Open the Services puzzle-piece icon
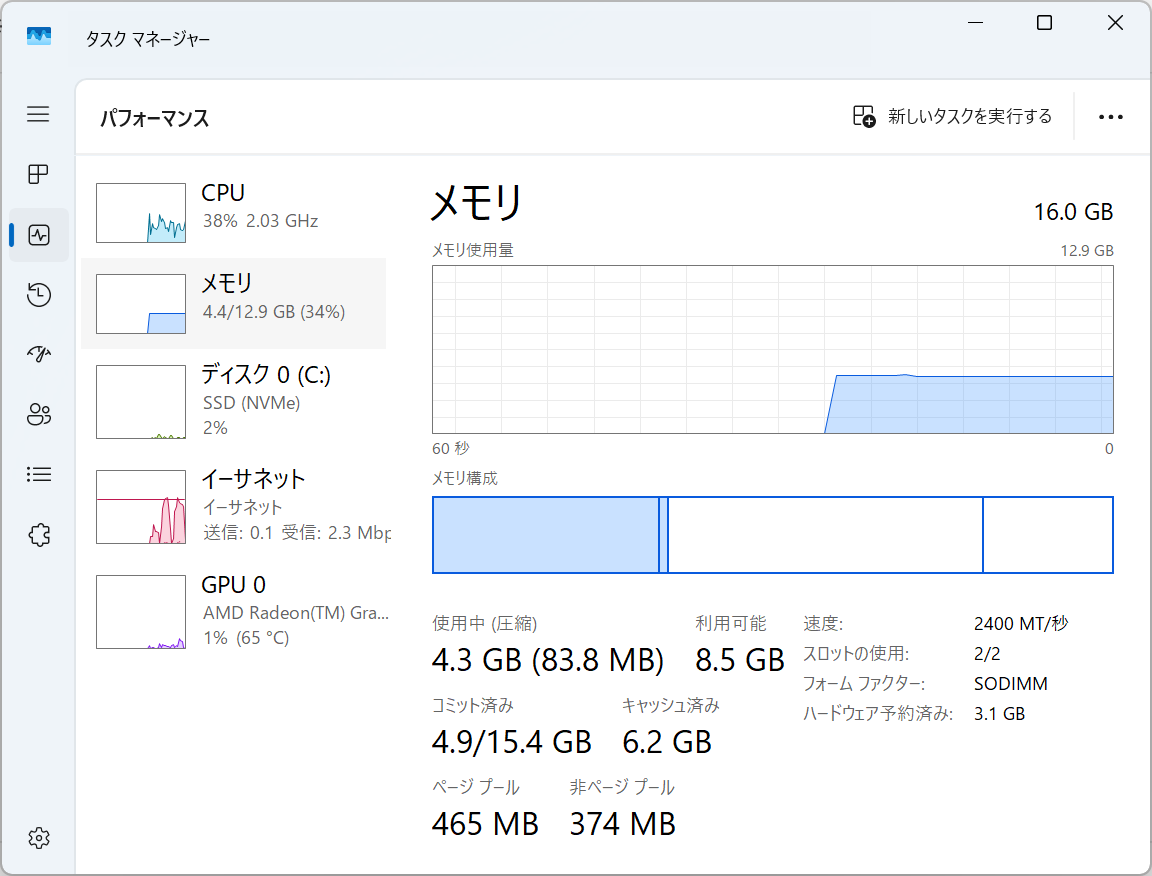The height and width of the screenshot is (876, 1152). (x=38, y=535)
